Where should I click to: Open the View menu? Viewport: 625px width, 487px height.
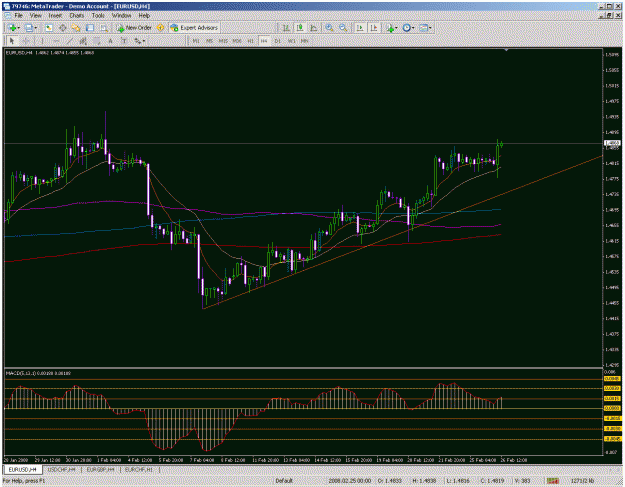35,16
